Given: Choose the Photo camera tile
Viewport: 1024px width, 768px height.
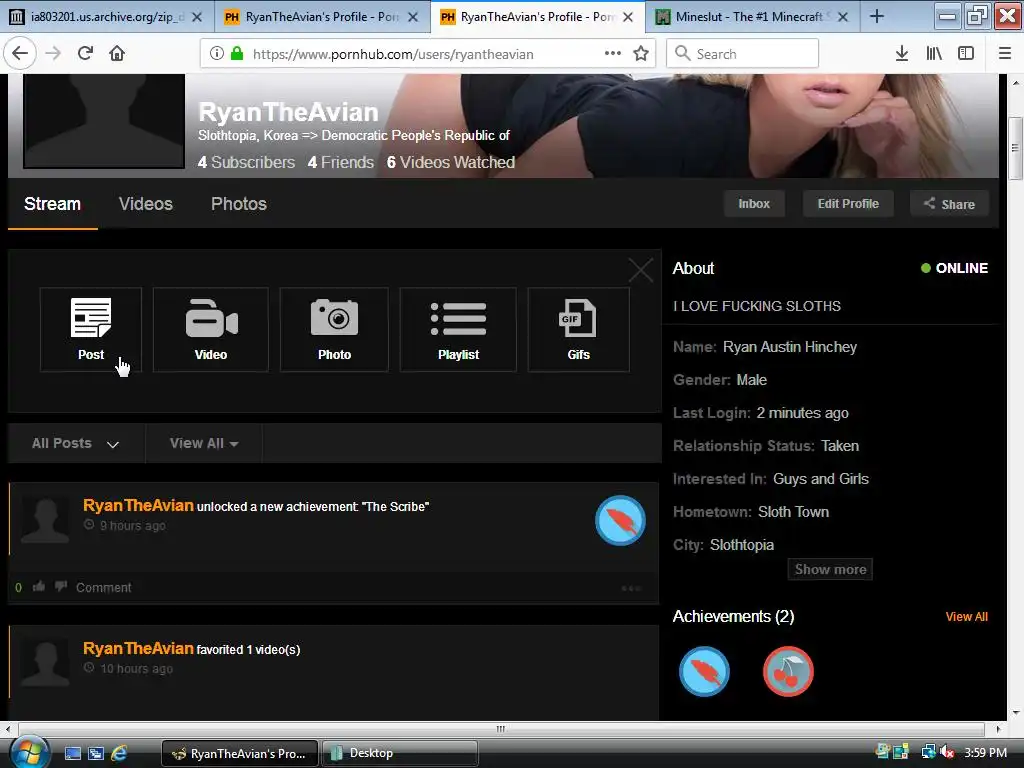Looking at the screenshot, I should 334,330.
